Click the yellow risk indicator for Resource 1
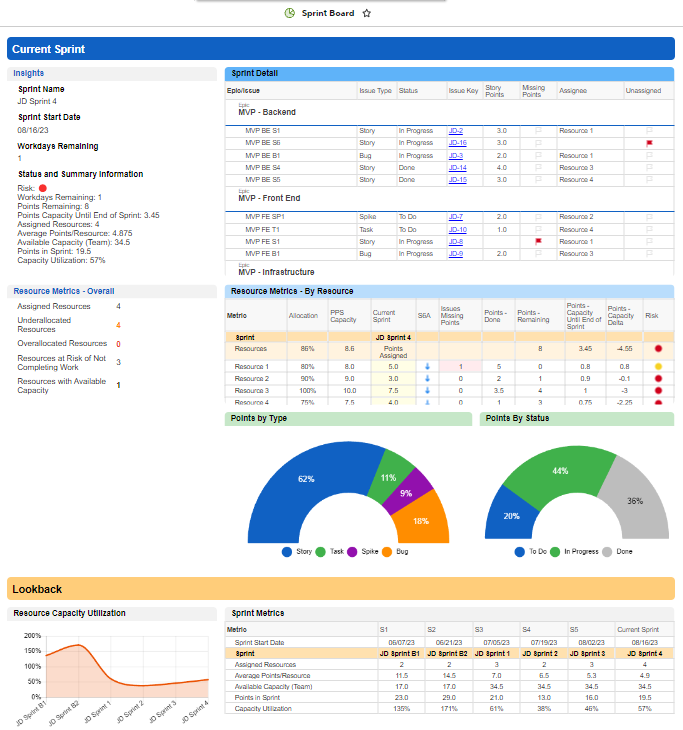This screenshot has height=730, width=683. 658,366
